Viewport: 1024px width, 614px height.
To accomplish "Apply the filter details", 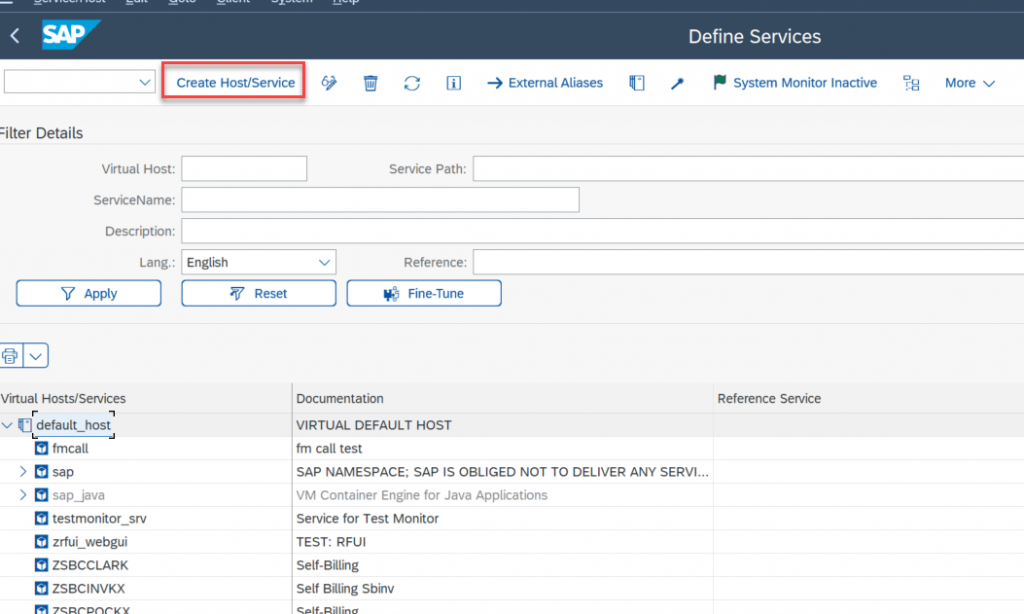I will tap(89, 293).
